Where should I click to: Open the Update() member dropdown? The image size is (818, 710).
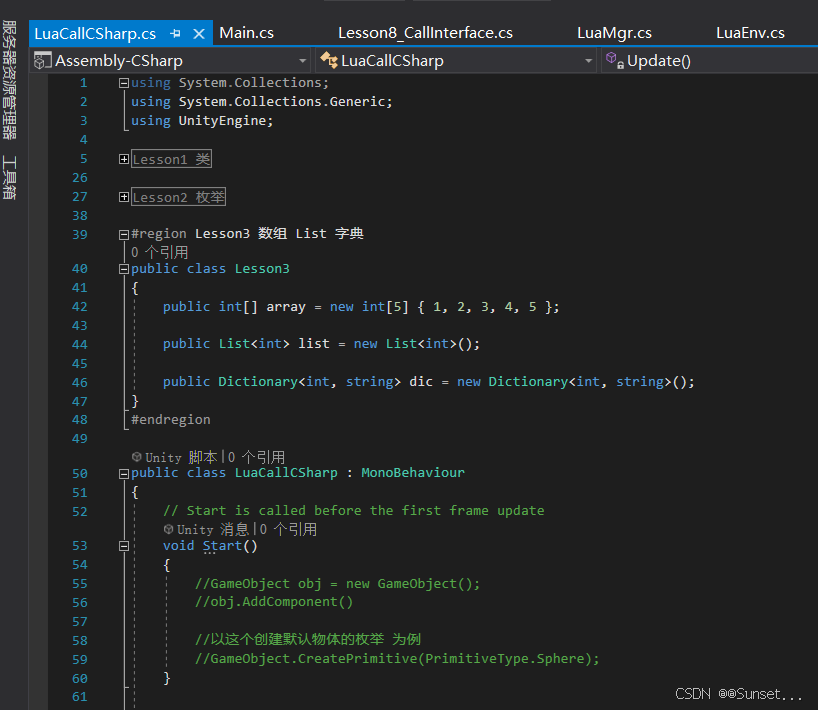pos(709,61)
